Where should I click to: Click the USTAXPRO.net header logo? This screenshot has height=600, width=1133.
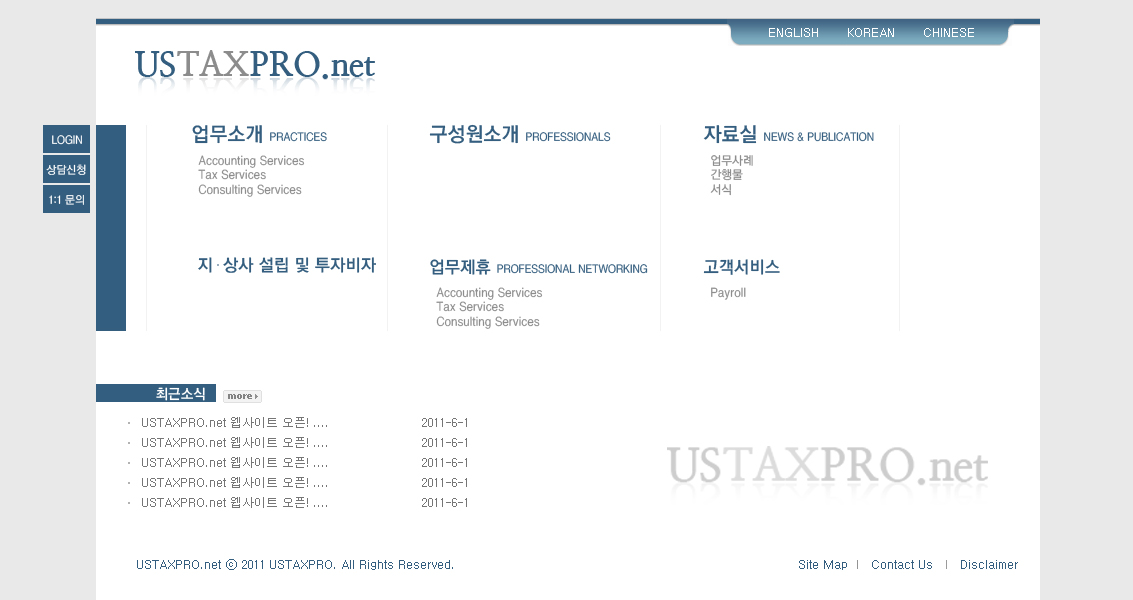point(255,66)
